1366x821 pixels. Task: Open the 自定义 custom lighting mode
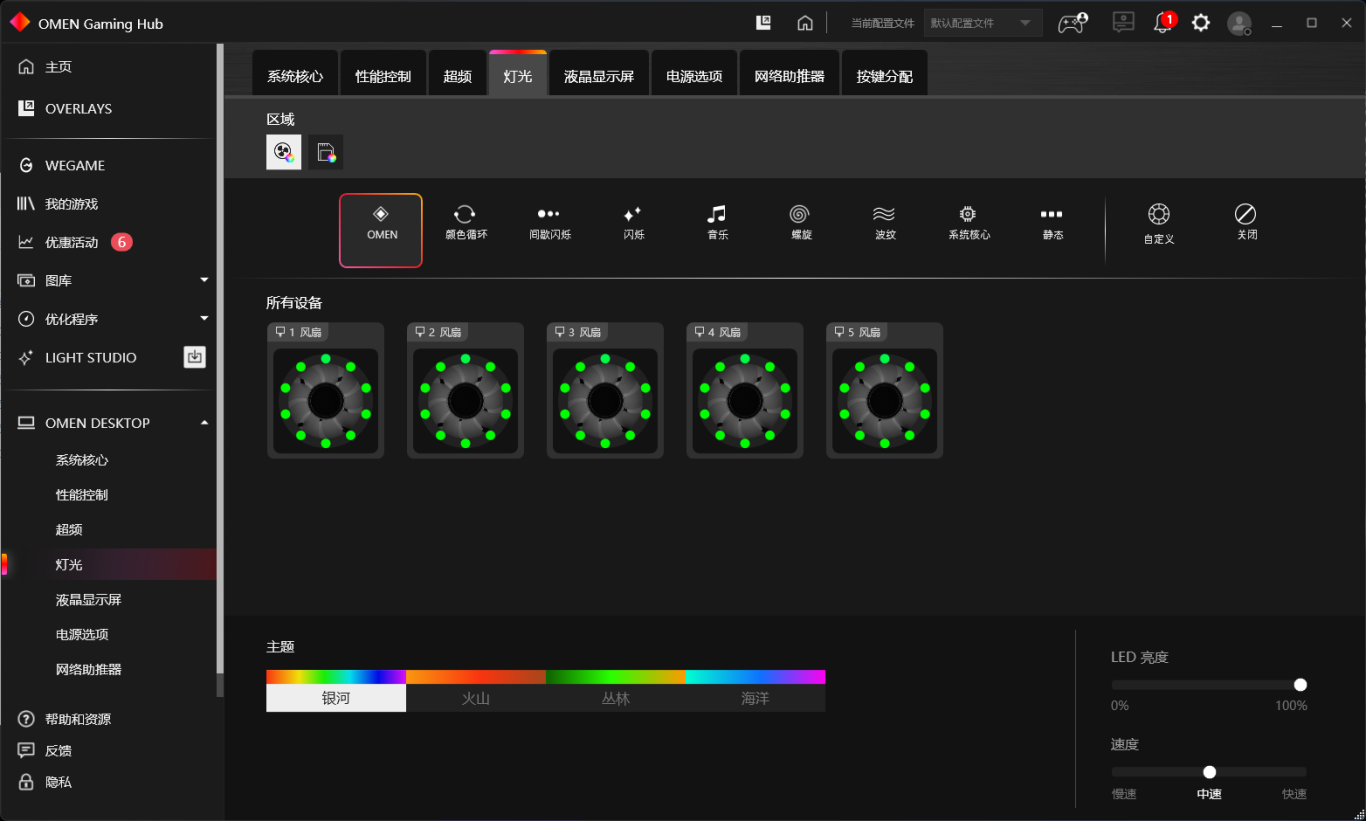(x=1158, y=223)
